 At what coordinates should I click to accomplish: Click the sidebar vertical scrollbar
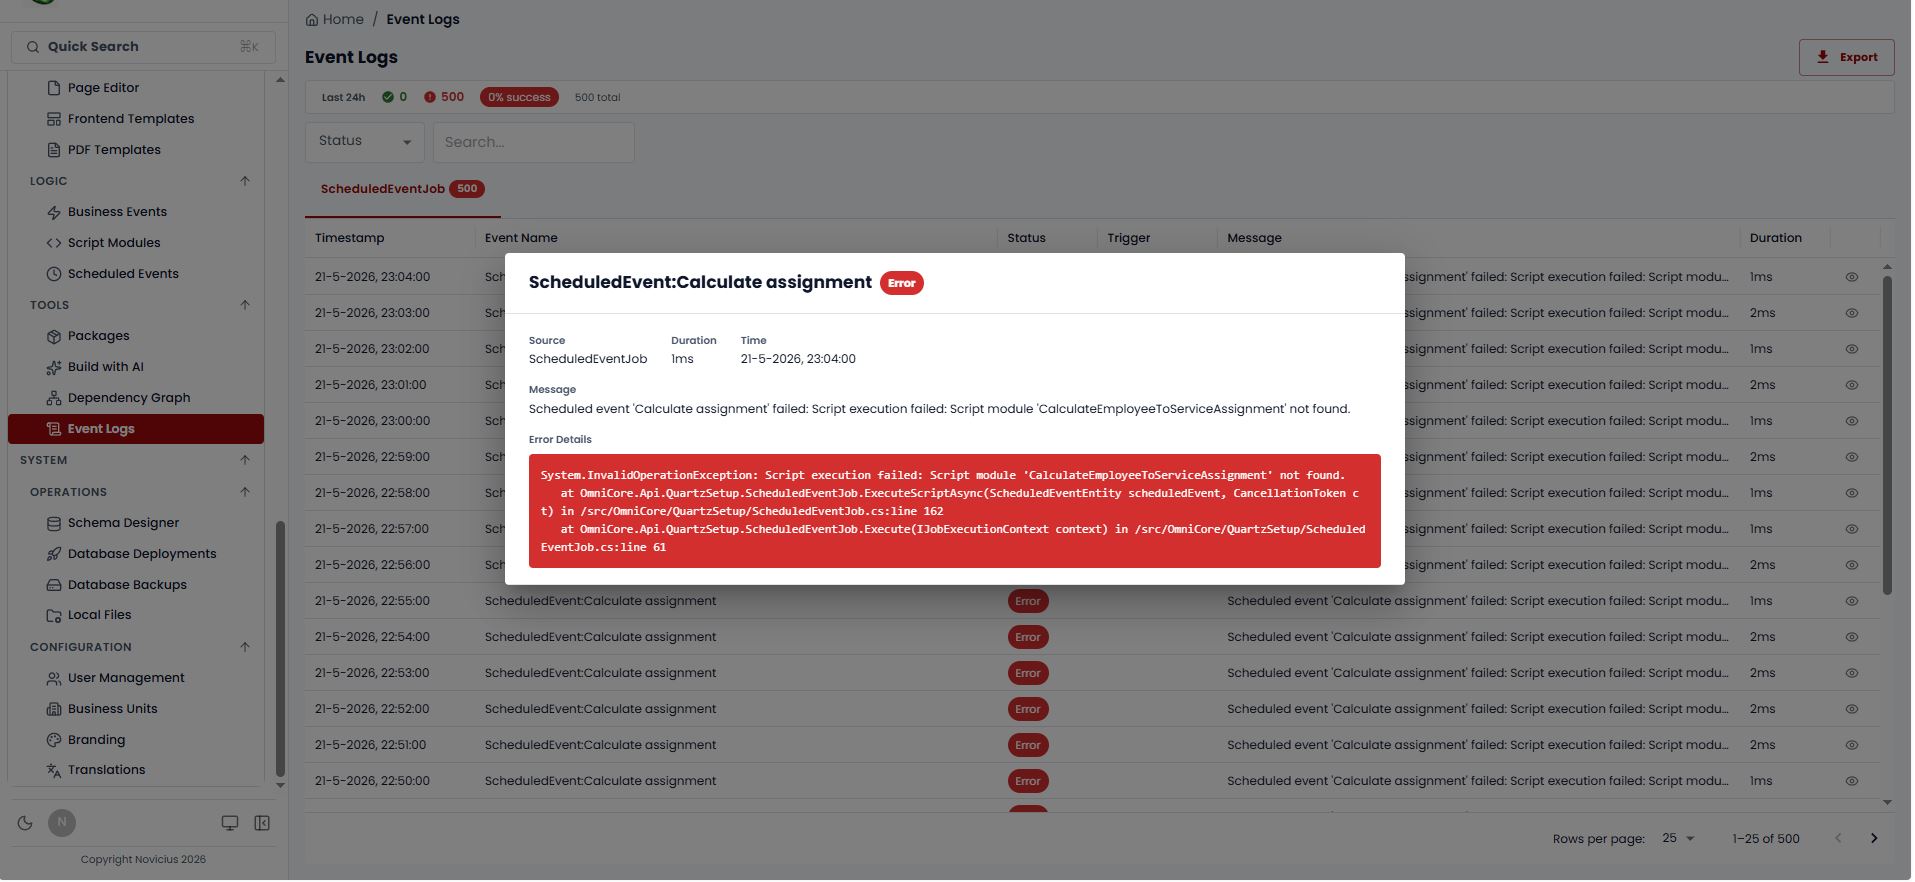point(280,648)
